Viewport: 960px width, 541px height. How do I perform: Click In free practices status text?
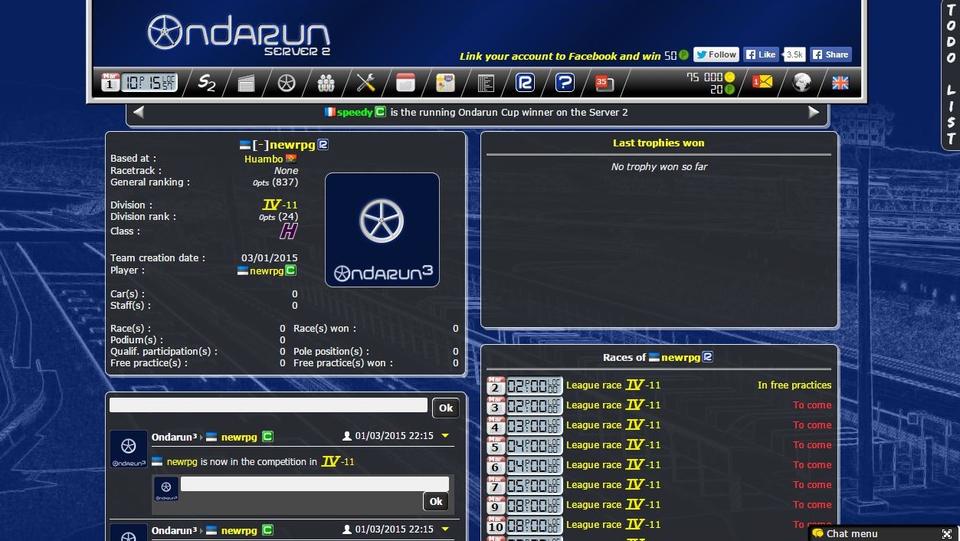coord(794,385)
